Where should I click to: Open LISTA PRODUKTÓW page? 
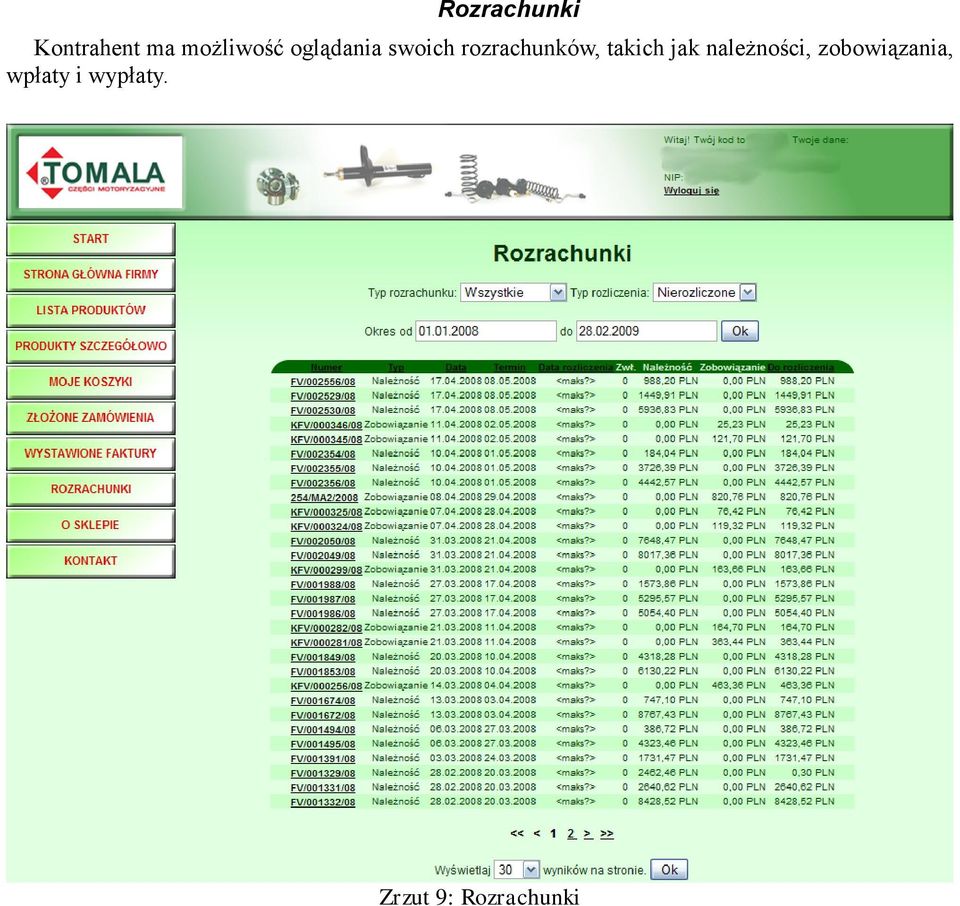[91, 310]
